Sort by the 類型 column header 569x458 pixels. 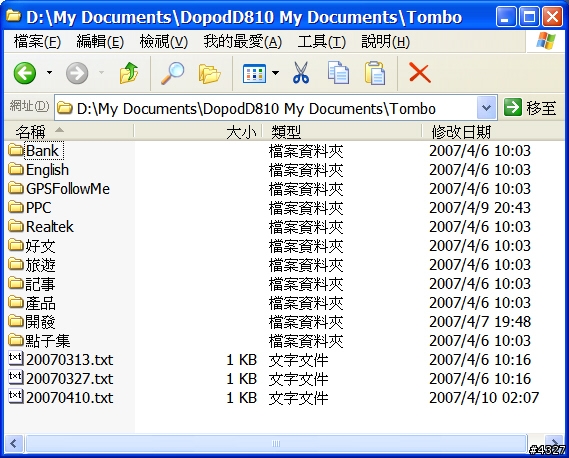[x=342, y=132]
